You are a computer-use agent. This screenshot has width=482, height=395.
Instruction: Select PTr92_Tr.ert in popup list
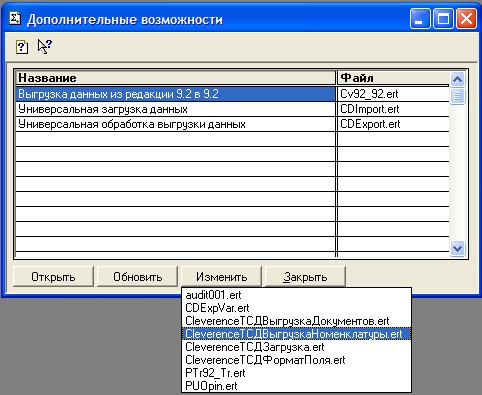point(296,373)
